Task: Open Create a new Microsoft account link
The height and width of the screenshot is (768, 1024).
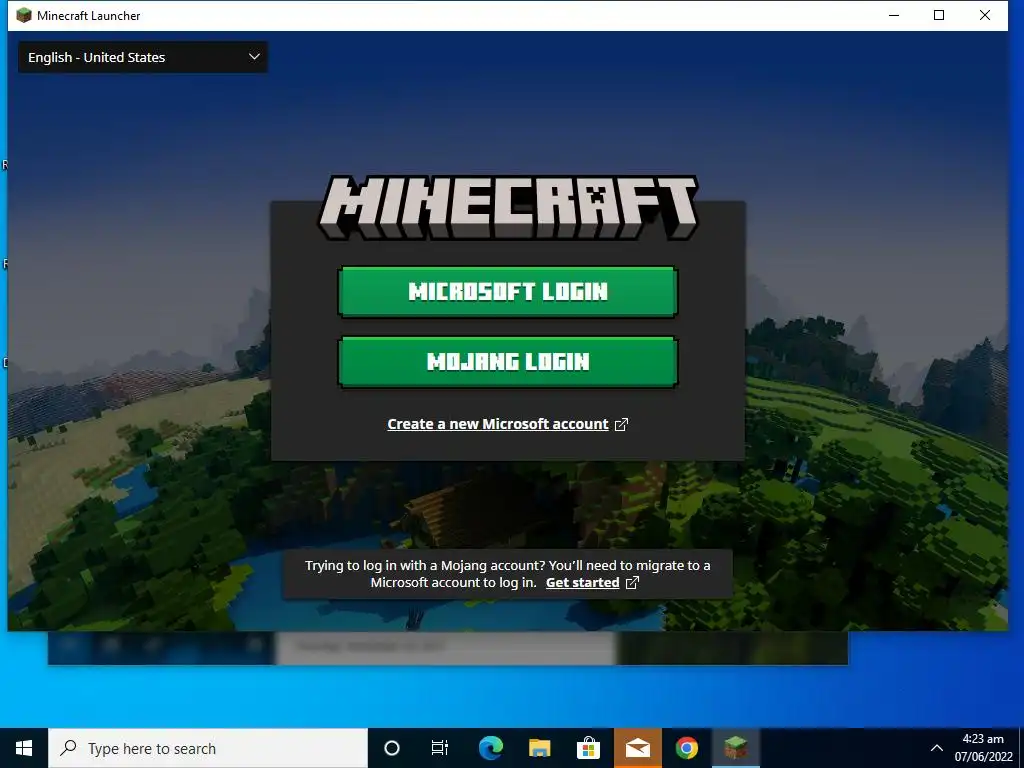Action: click(x=498, y=424)
